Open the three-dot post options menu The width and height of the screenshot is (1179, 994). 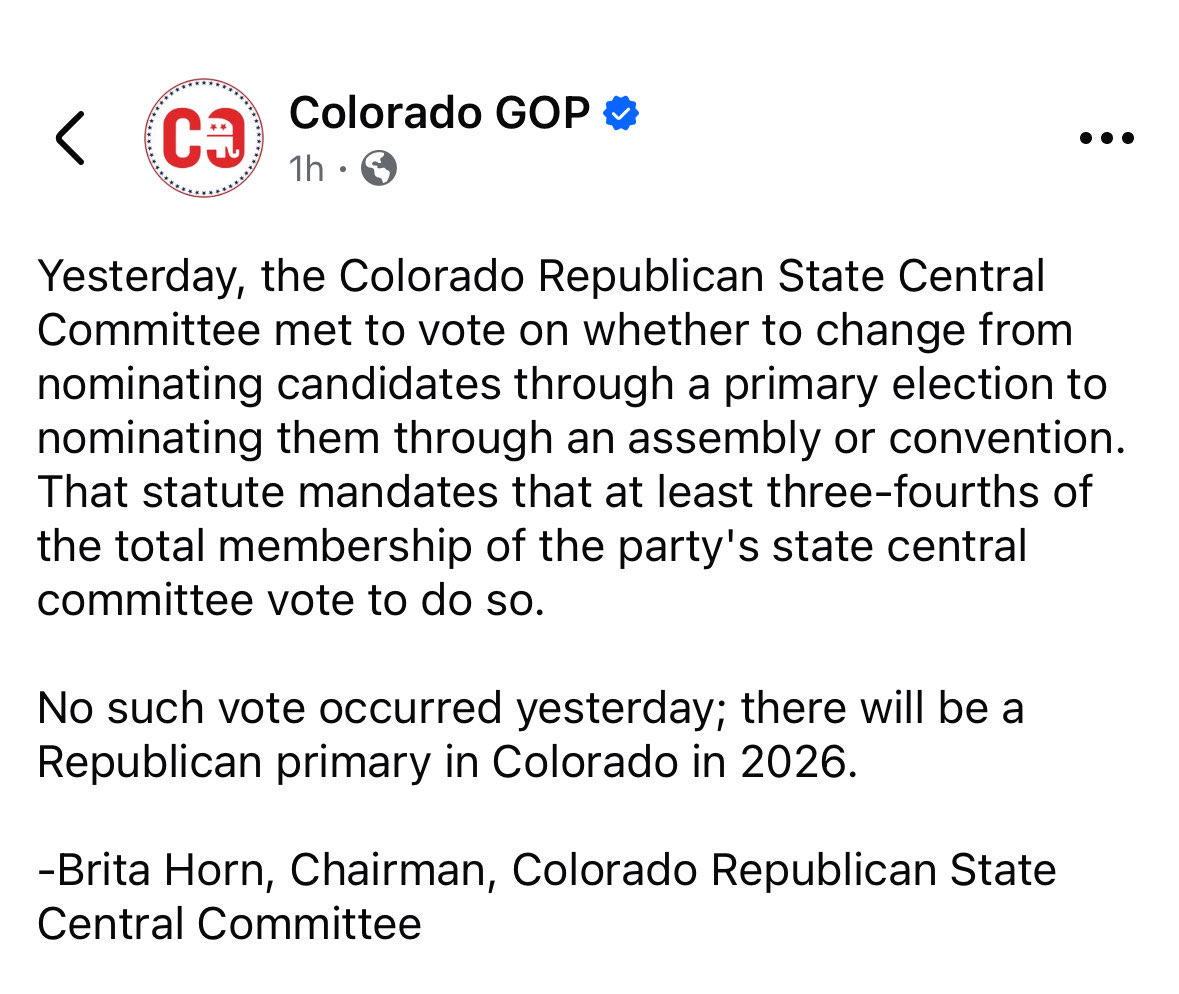(1107, 138)
